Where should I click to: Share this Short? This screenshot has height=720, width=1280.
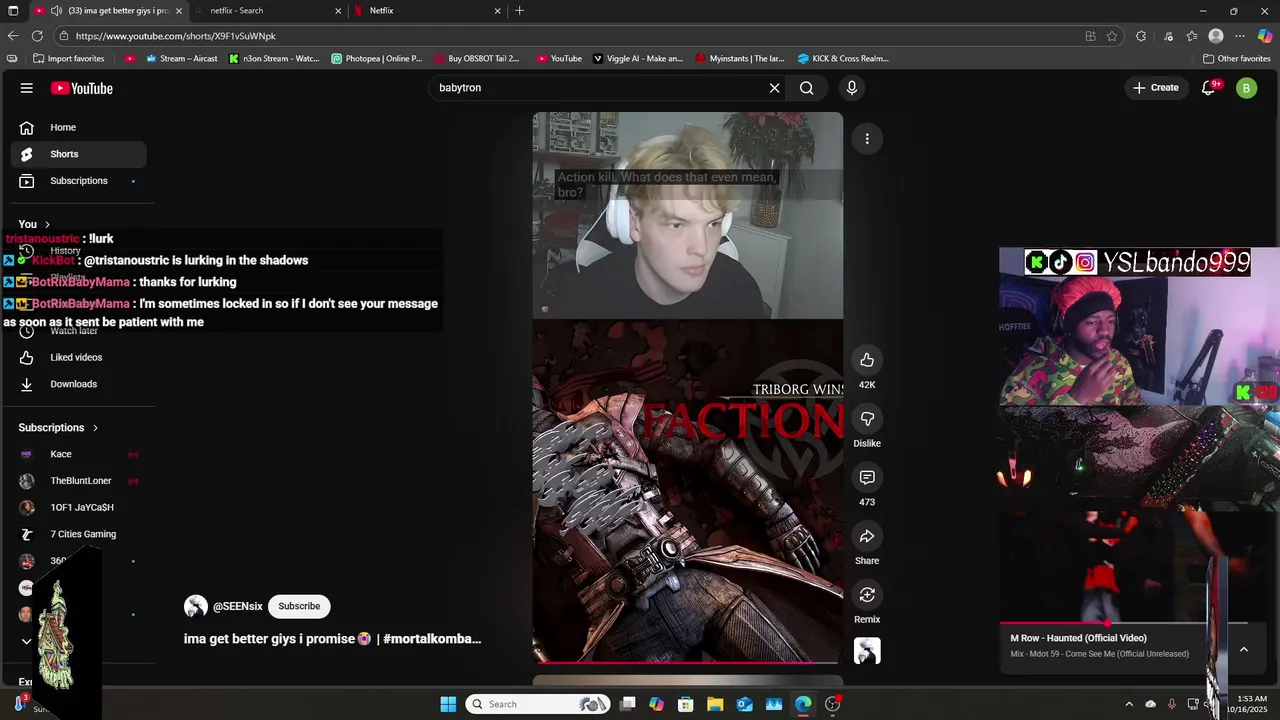click(x=867, y=537)
